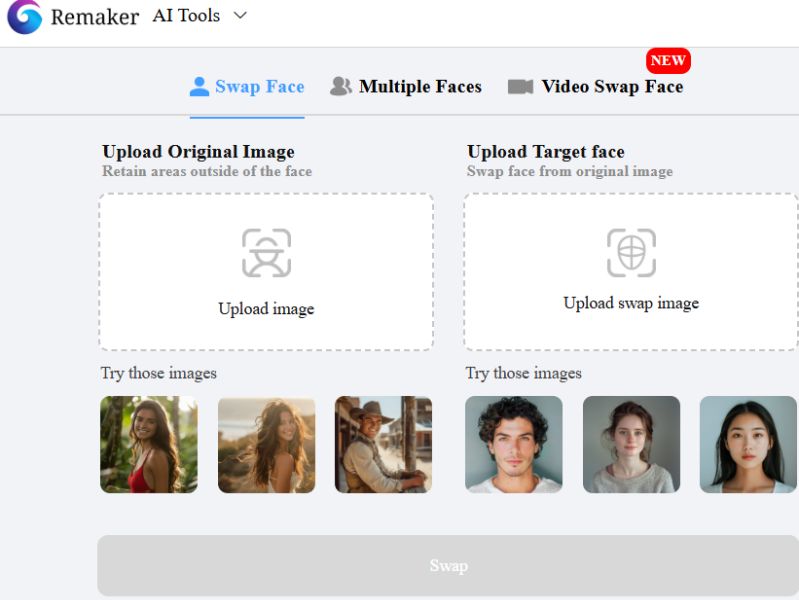799x600 pixels.
Task: Expand the chevron beside AI Tools
Action: [x=239, y=16]
